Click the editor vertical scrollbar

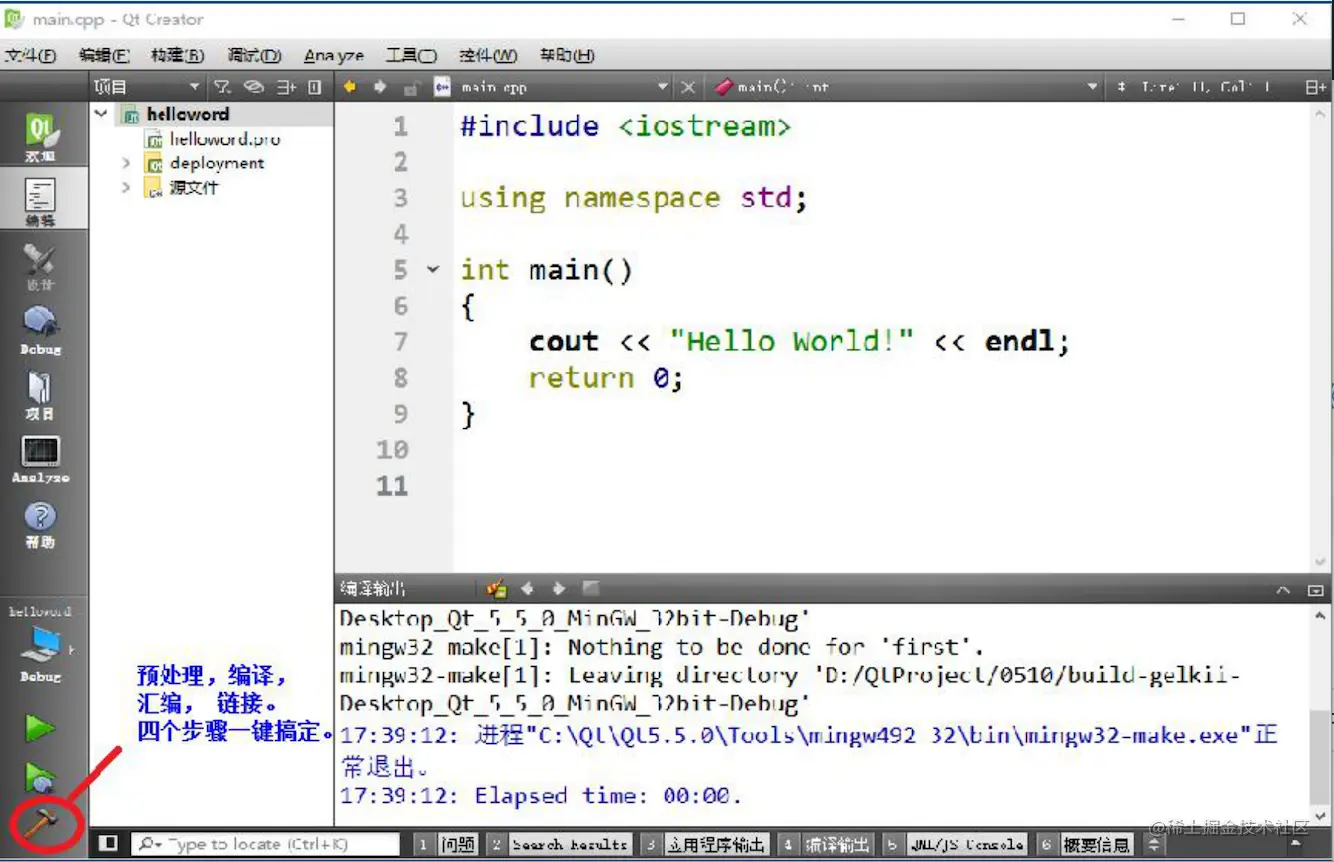point(1320,338)
